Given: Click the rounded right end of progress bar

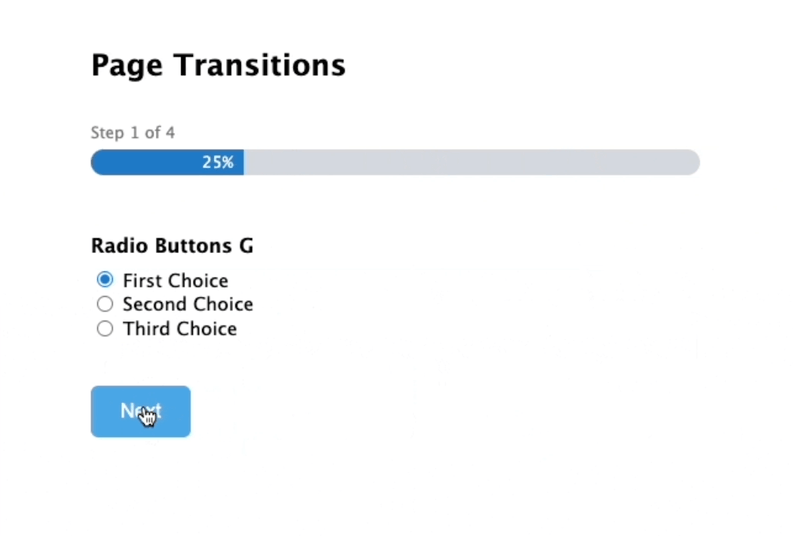Looking at the screenshot, I should click(691, 162).
